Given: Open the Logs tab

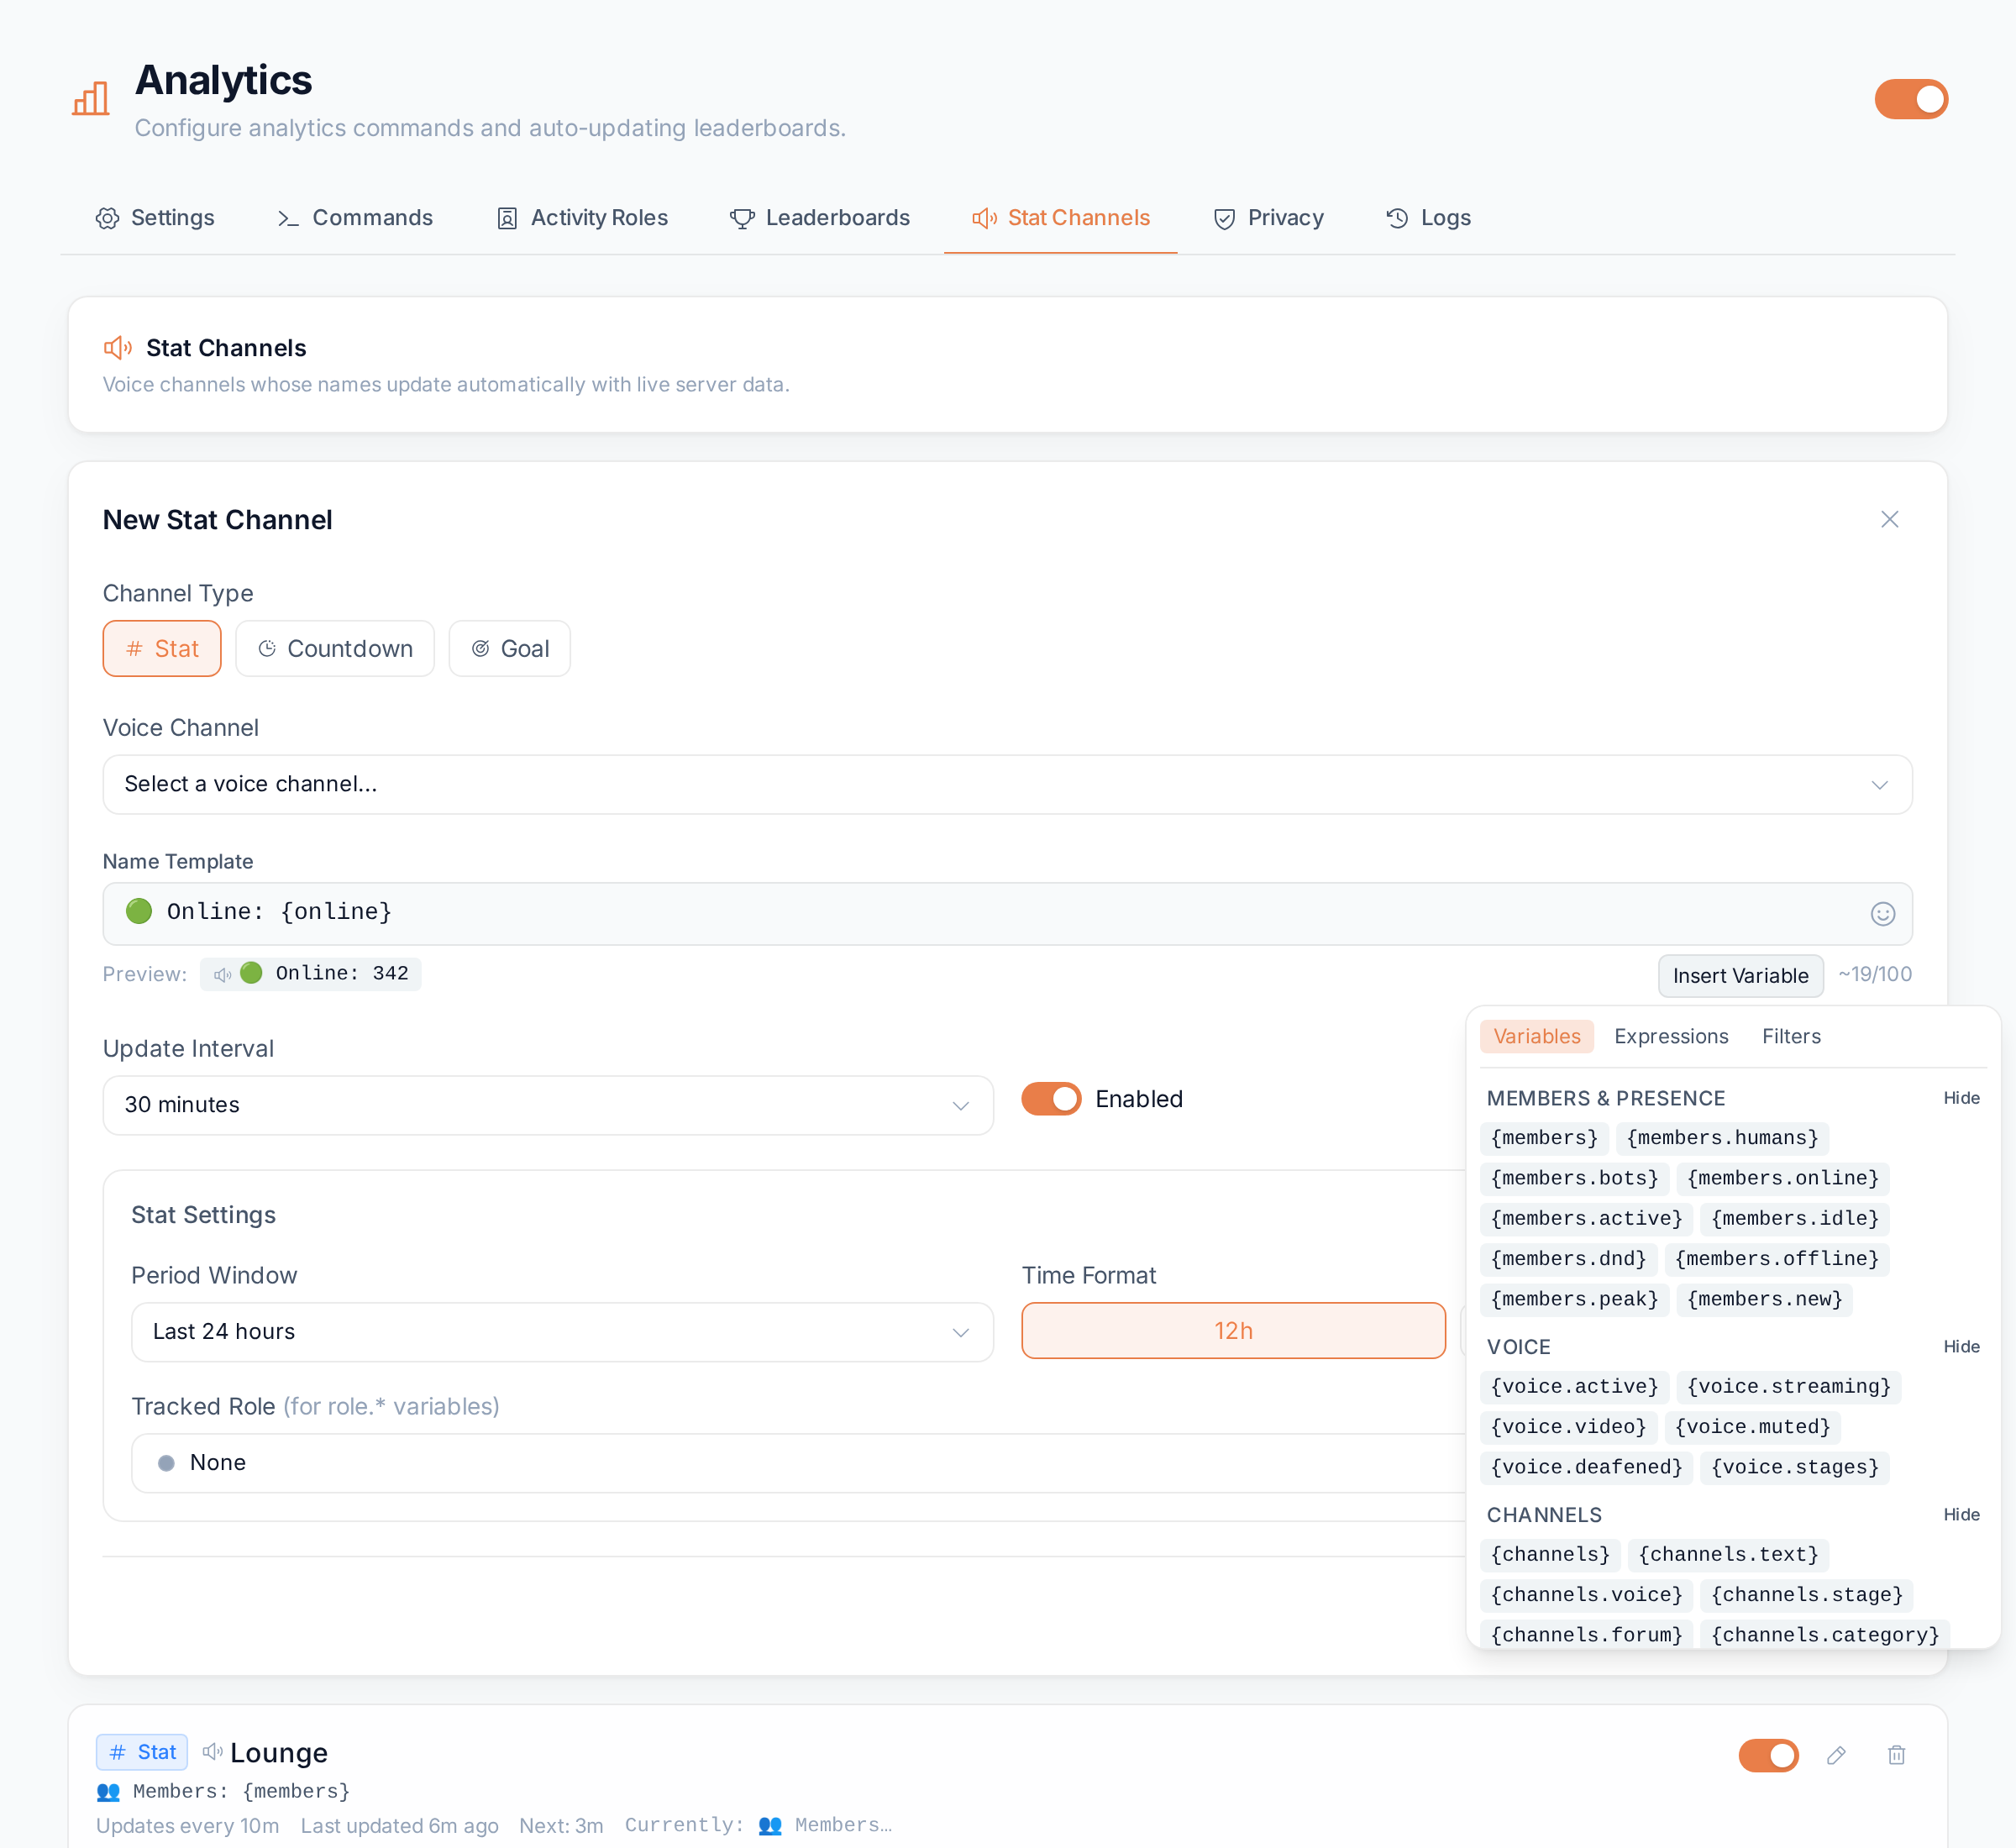Looking at the screenshot, I should (1428, 218).
